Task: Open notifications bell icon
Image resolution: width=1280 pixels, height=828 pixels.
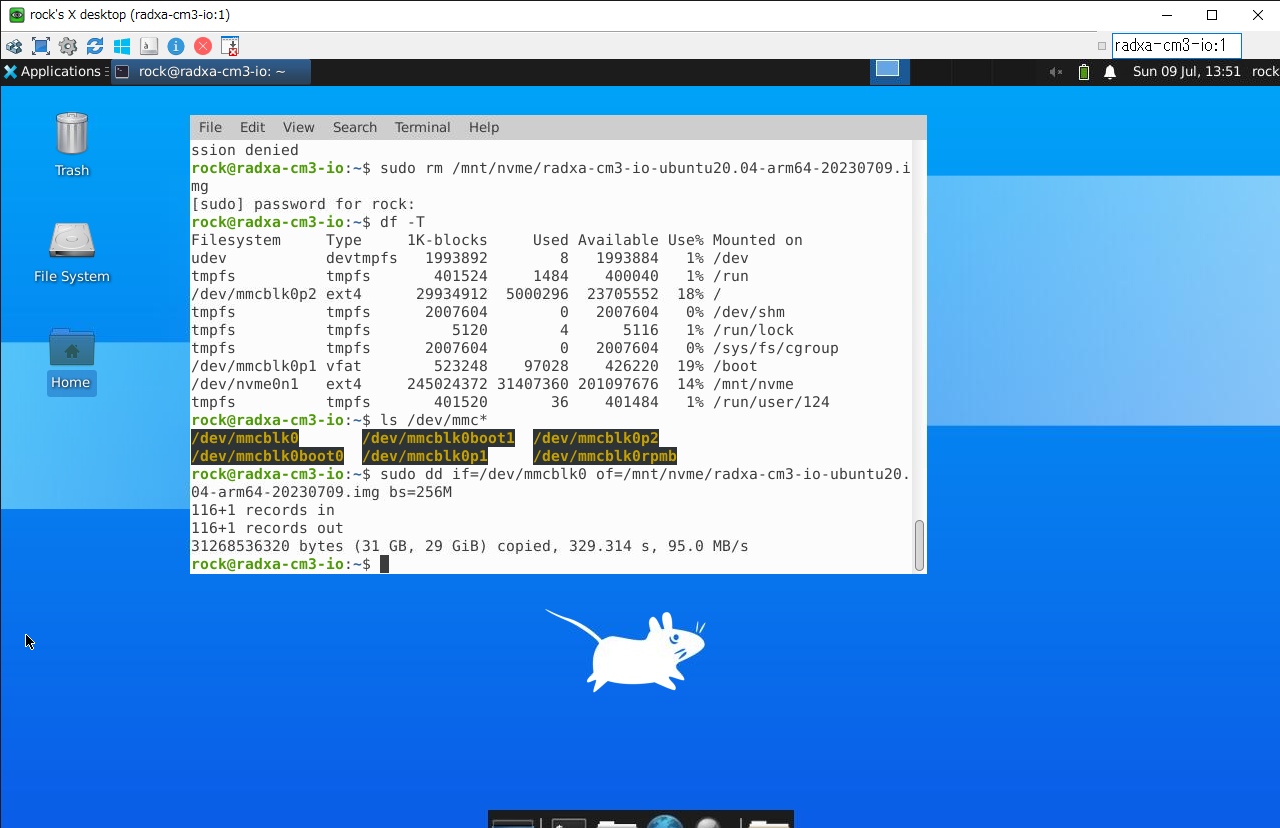Action: coord(1110,72)
